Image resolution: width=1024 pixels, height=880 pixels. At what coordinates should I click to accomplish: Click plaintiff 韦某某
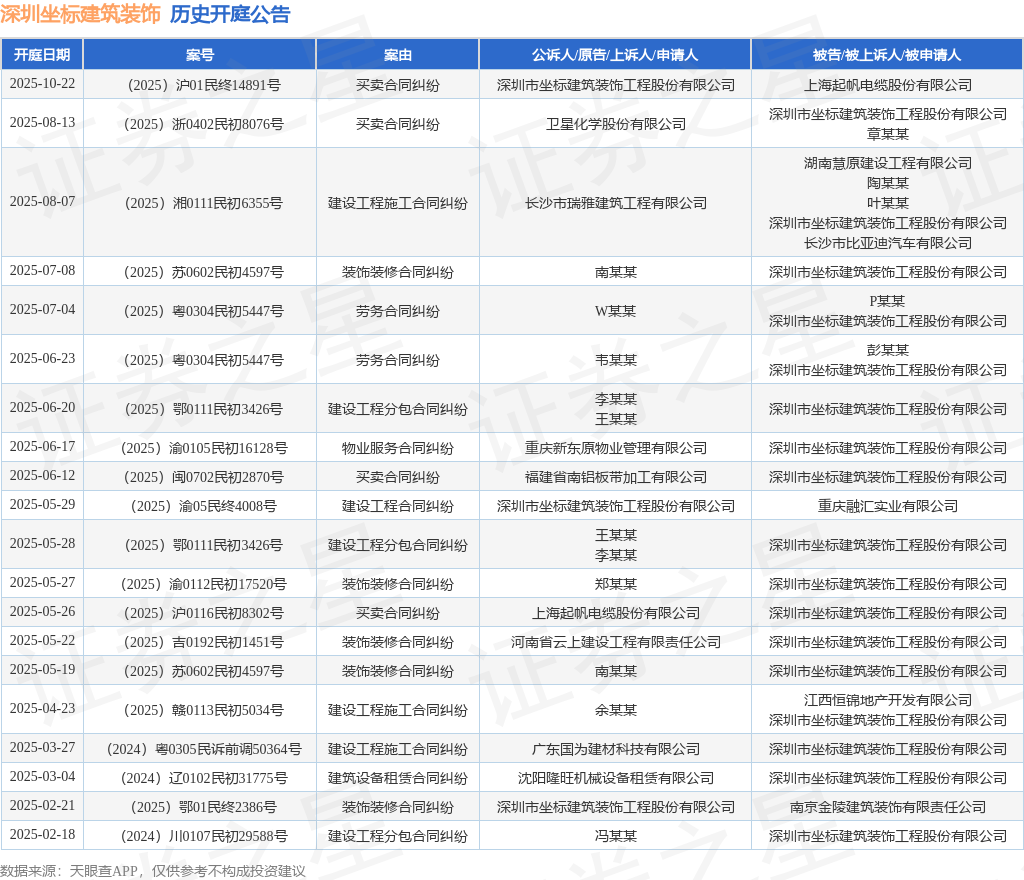[x=616, y=360]
